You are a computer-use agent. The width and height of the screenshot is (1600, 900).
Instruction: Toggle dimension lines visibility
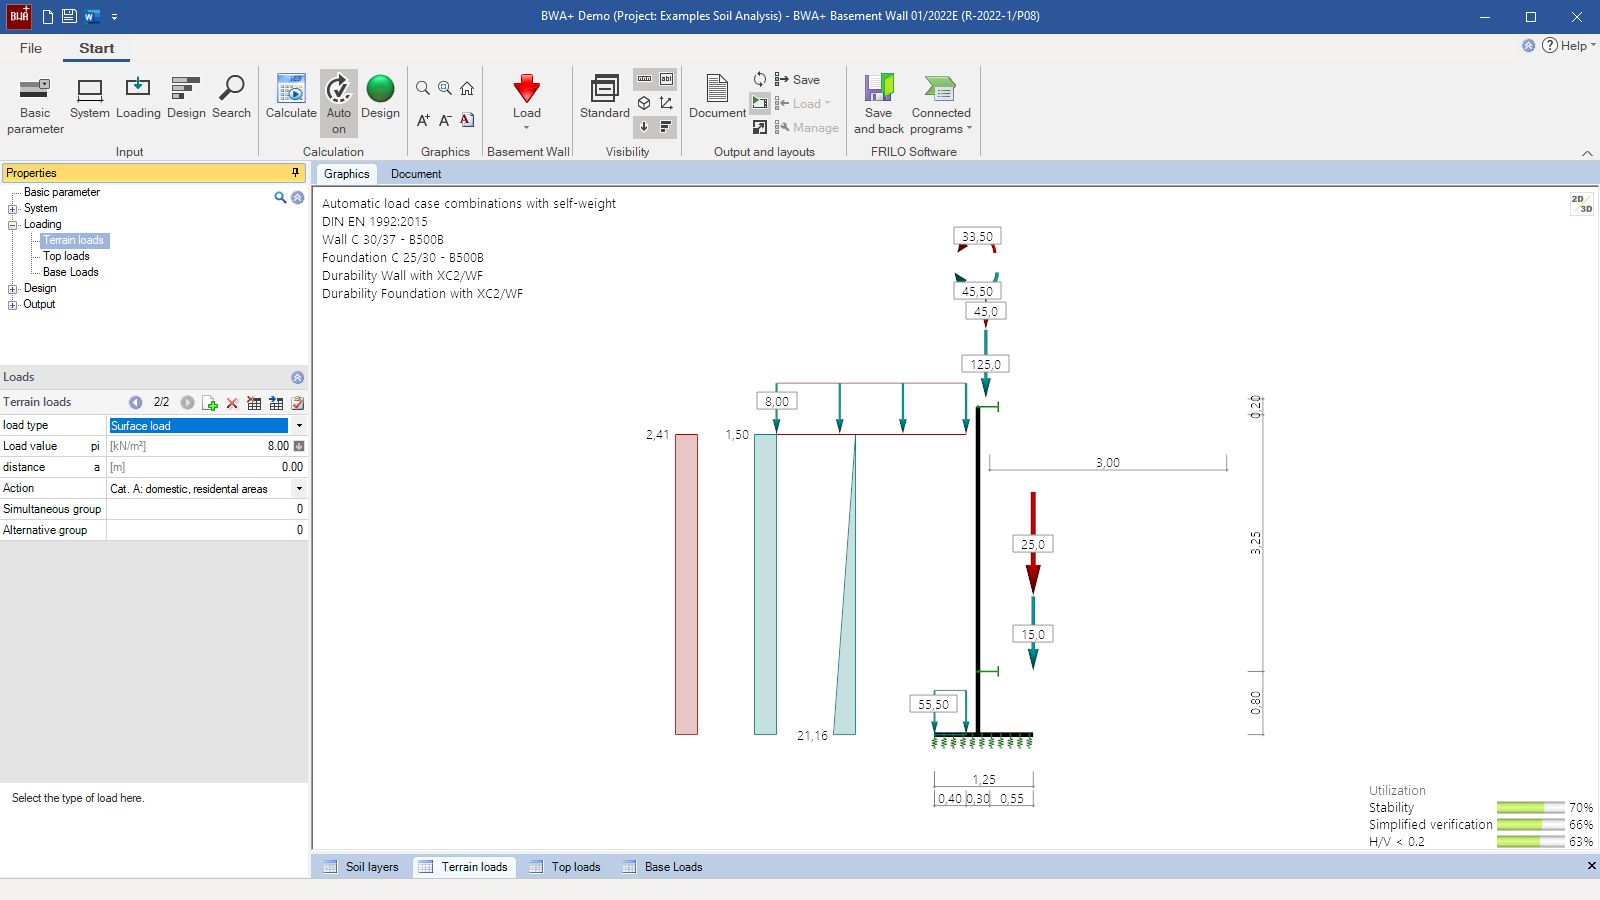644,79
